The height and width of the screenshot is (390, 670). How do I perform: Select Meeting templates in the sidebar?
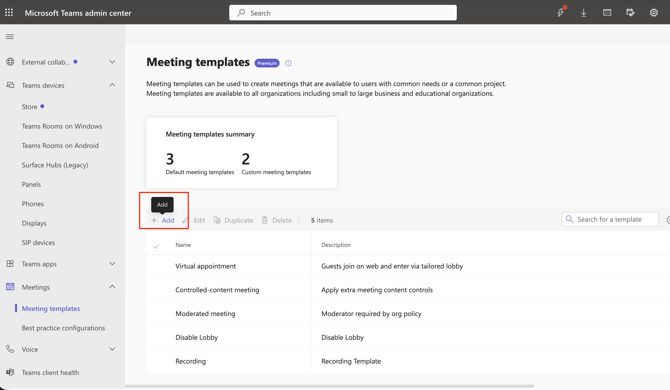pyautogui.click(x=51, y=308)
